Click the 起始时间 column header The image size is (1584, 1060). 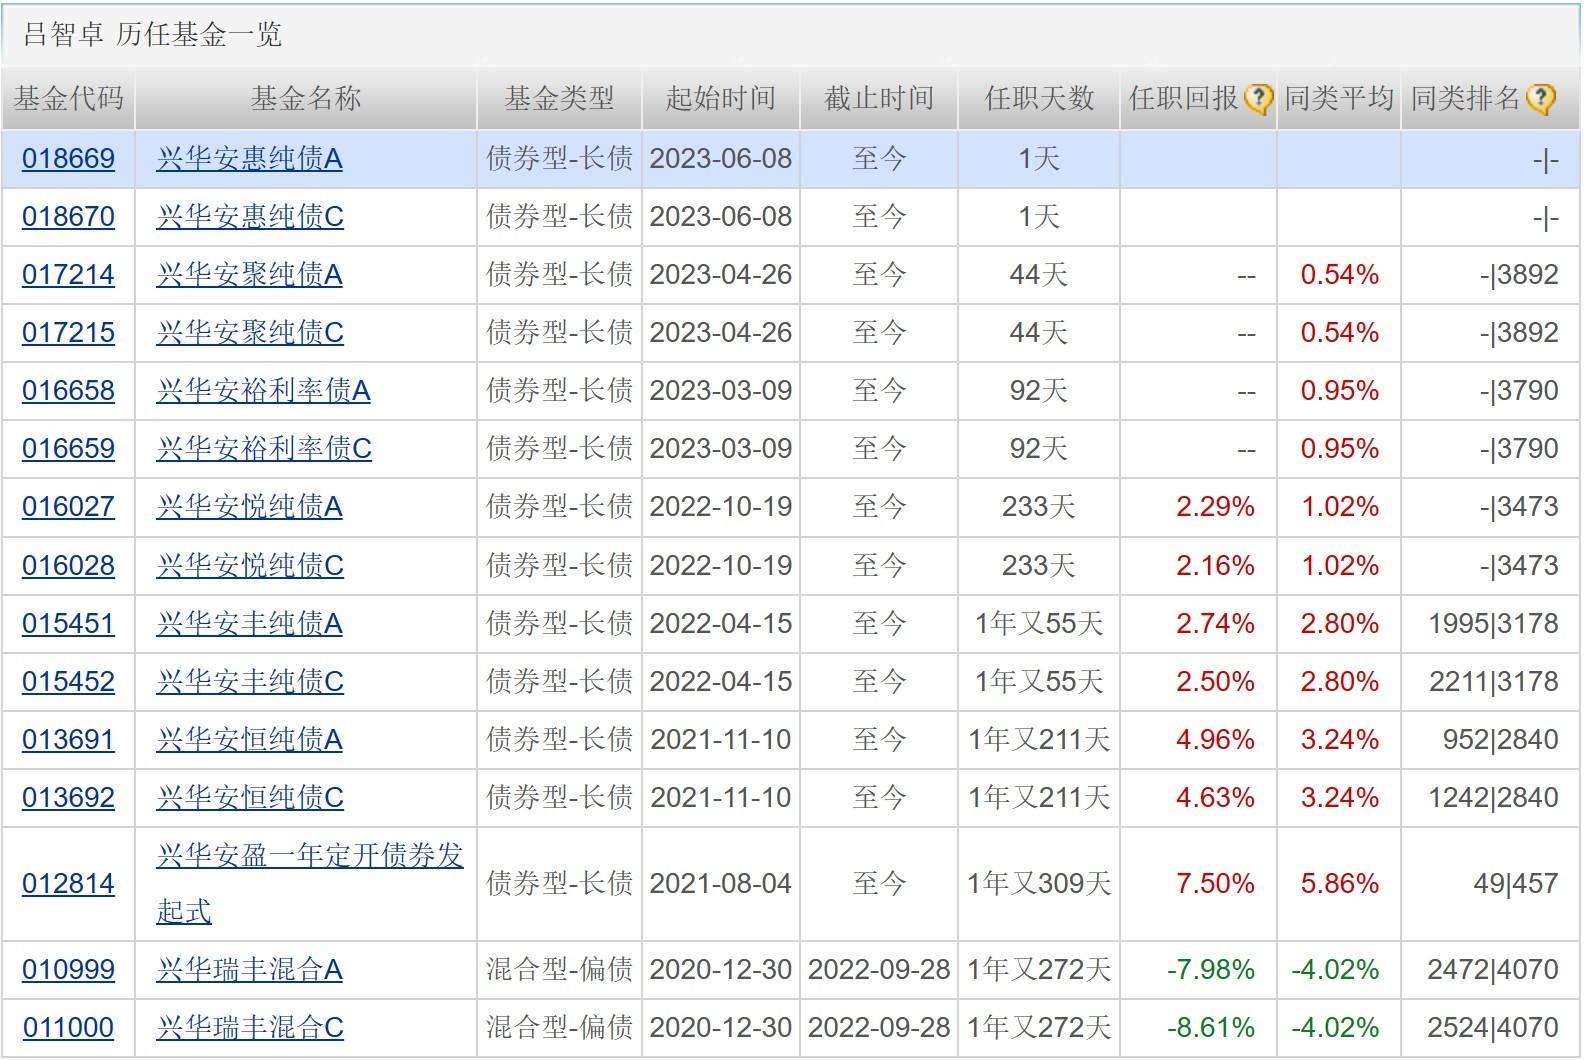tap(721, 99)
